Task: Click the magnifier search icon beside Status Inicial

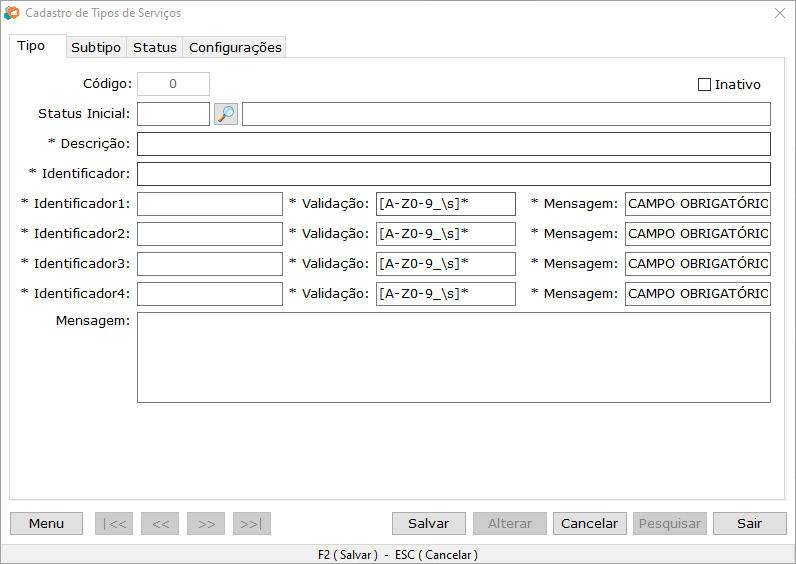Action: (226, 114)
